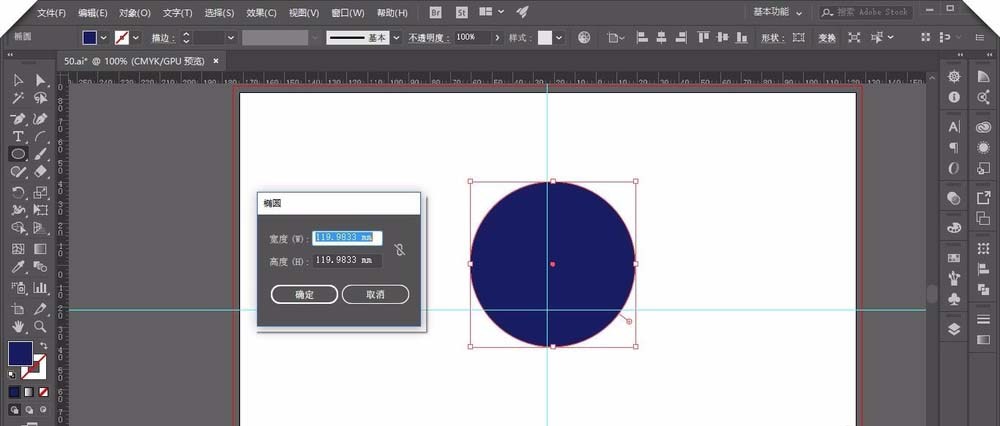Select the Pen tool
This screenshot has width=1000, height=426.
(x=18, y=119)
